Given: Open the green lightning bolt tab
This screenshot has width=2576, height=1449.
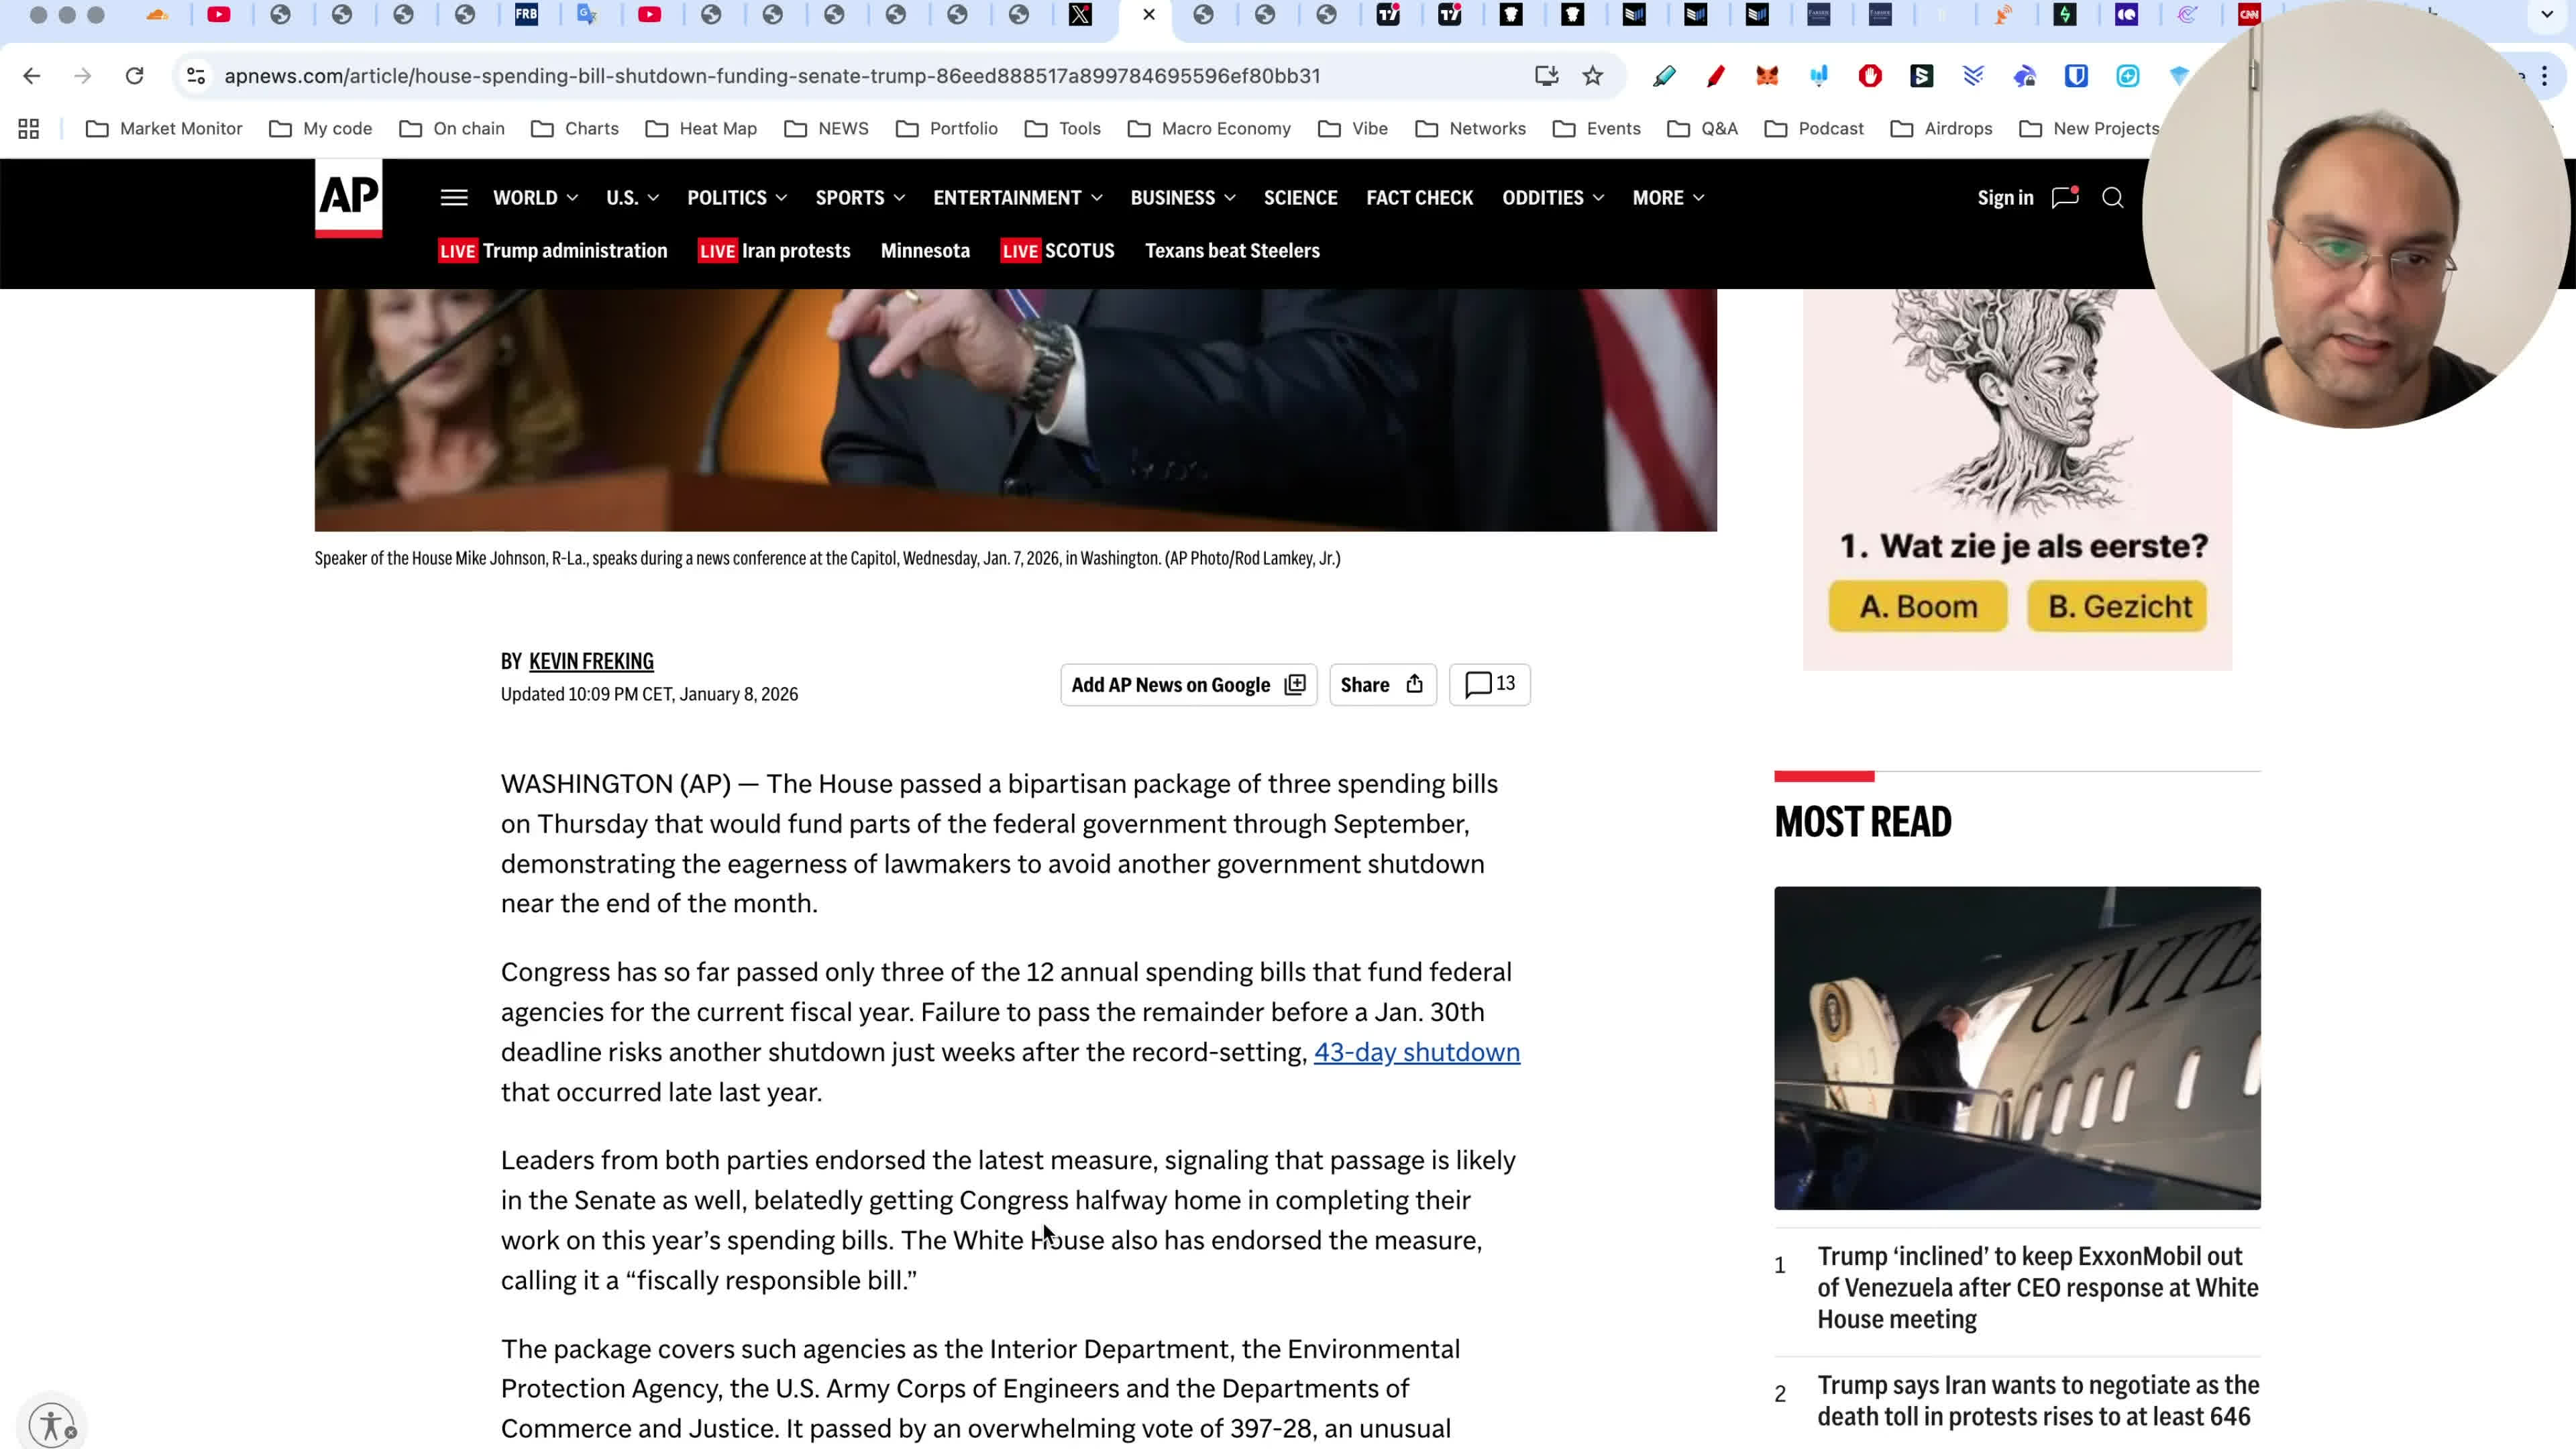Looking at the screenshot, I should point(2065,15).
